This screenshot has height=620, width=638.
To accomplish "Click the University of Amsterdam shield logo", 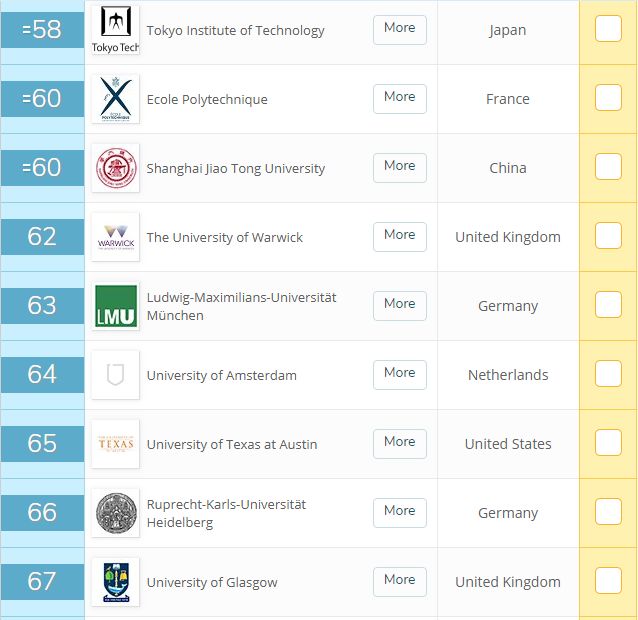I will (115, 375).
